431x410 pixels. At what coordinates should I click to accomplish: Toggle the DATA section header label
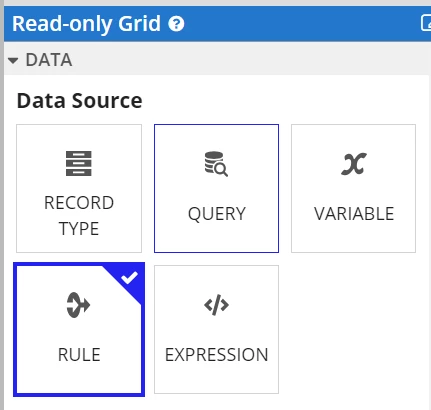point(49,60)
